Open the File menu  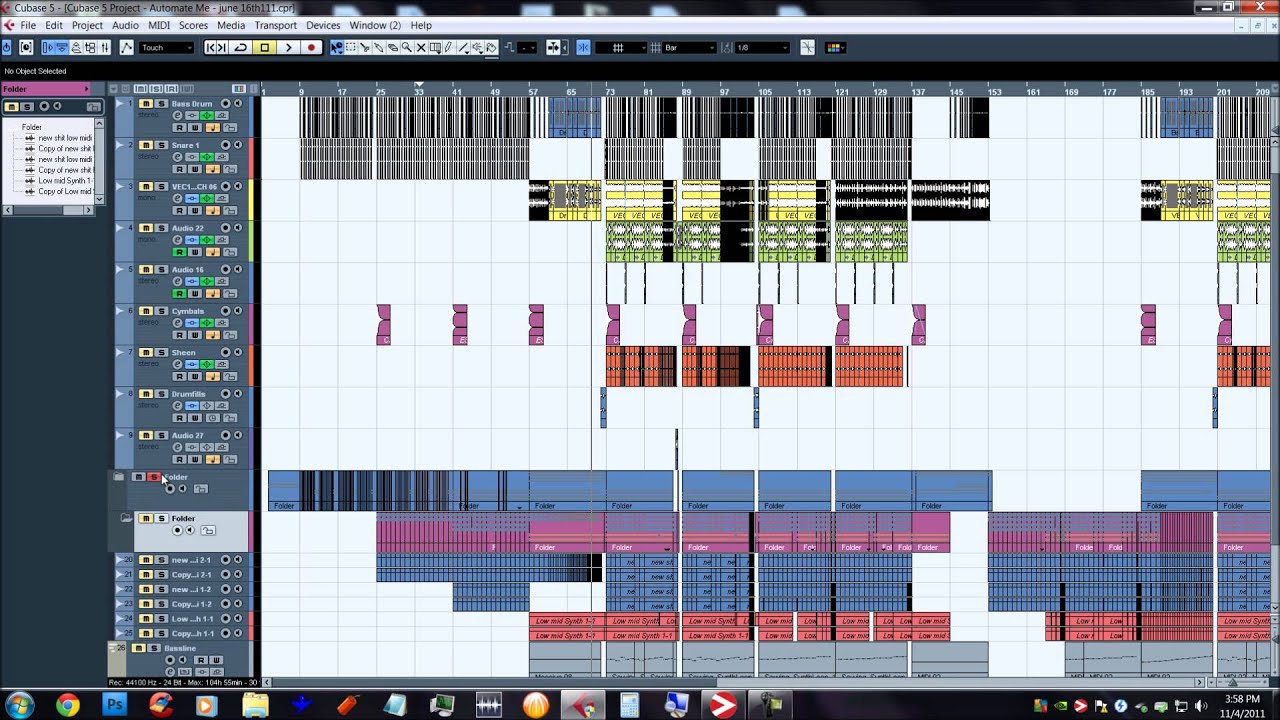(x=28, y=25)
